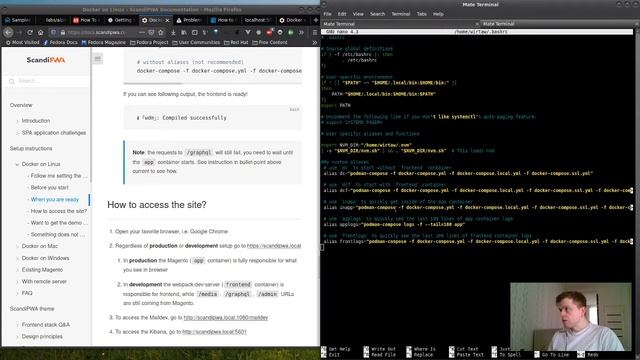Screen dimensions: 640x360
Task: Save page to Pocket icon
Action: (151, 32)
